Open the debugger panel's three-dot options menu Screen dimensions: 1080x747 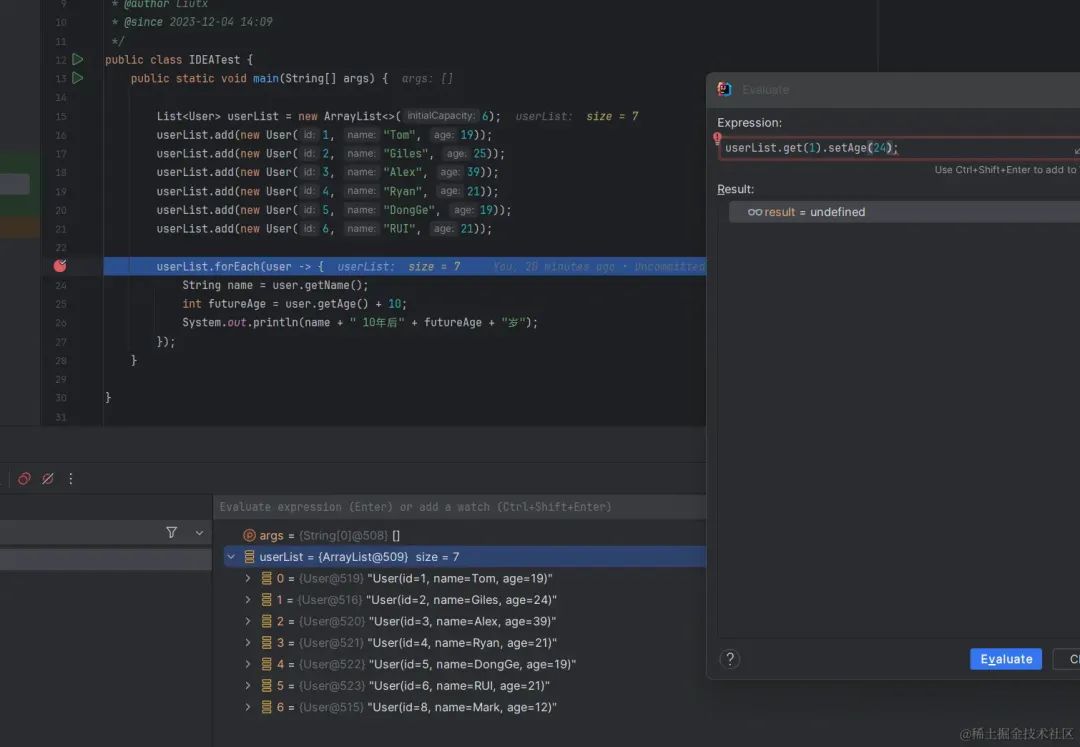click(x=70, y=479)
